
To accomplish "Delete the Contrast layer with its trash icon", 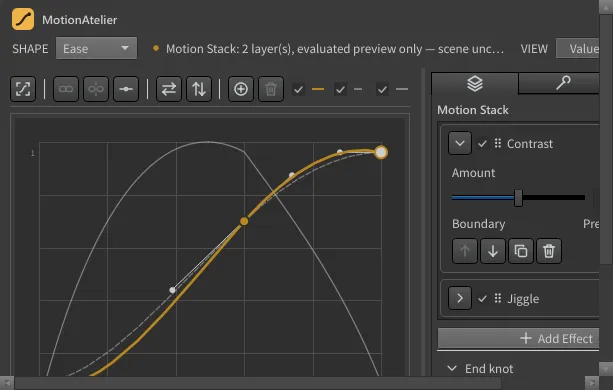I will coord(549,251).
